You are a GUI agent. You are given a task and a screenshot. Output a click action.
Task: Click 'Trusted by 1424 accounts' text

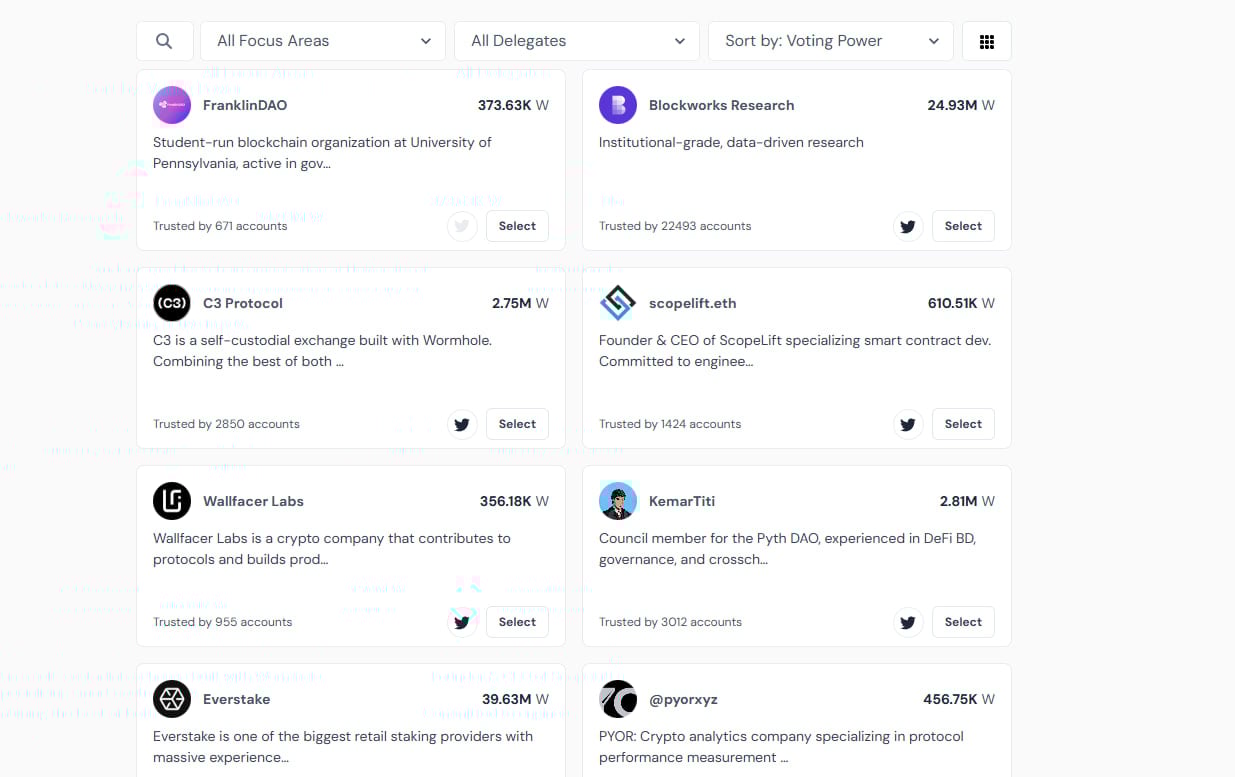coord(670,424)
